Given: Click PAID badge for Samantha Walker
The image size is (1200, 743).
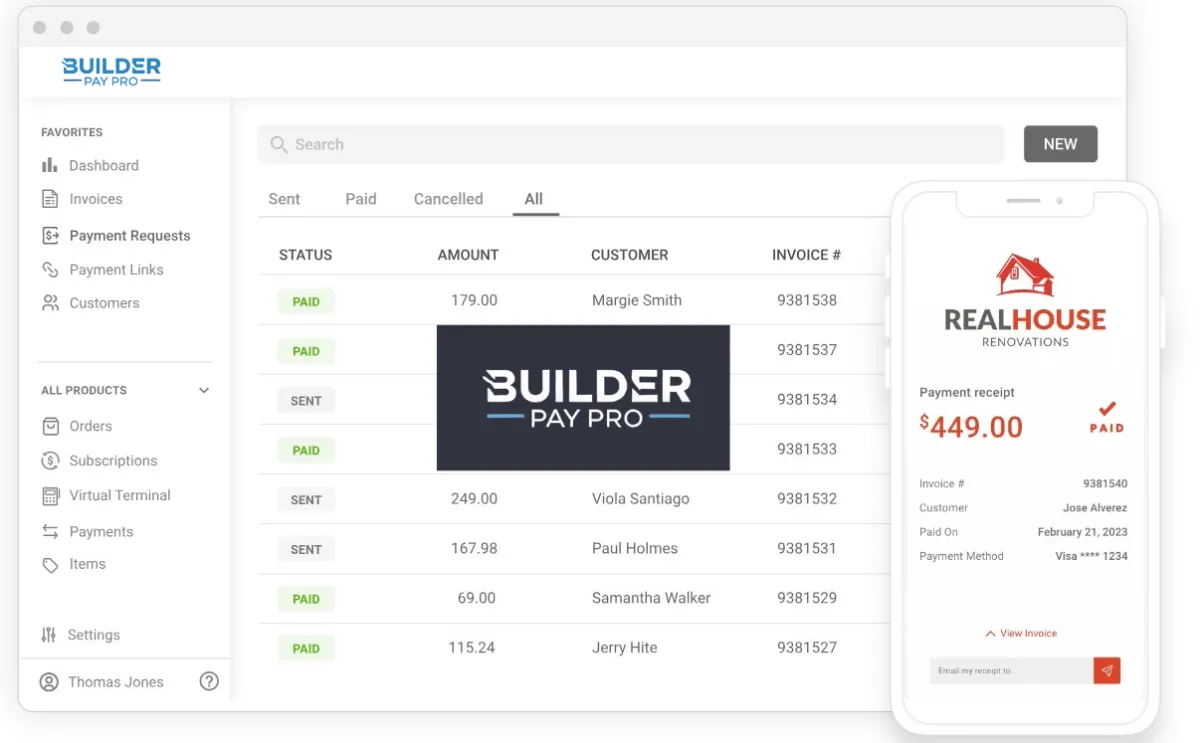Looking at the screenshot, I should [x=306, y=599].
